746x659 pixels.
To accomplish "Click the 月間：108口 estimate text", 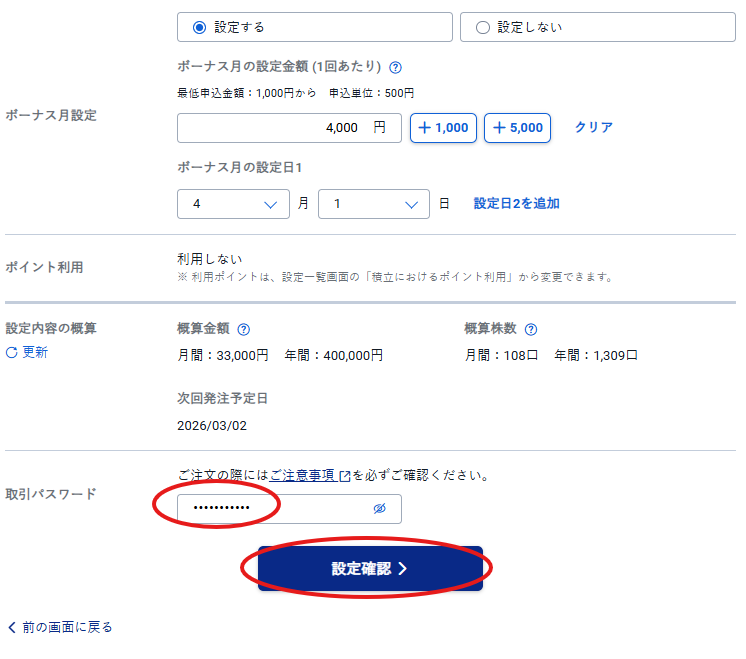I will click(501, 355).
